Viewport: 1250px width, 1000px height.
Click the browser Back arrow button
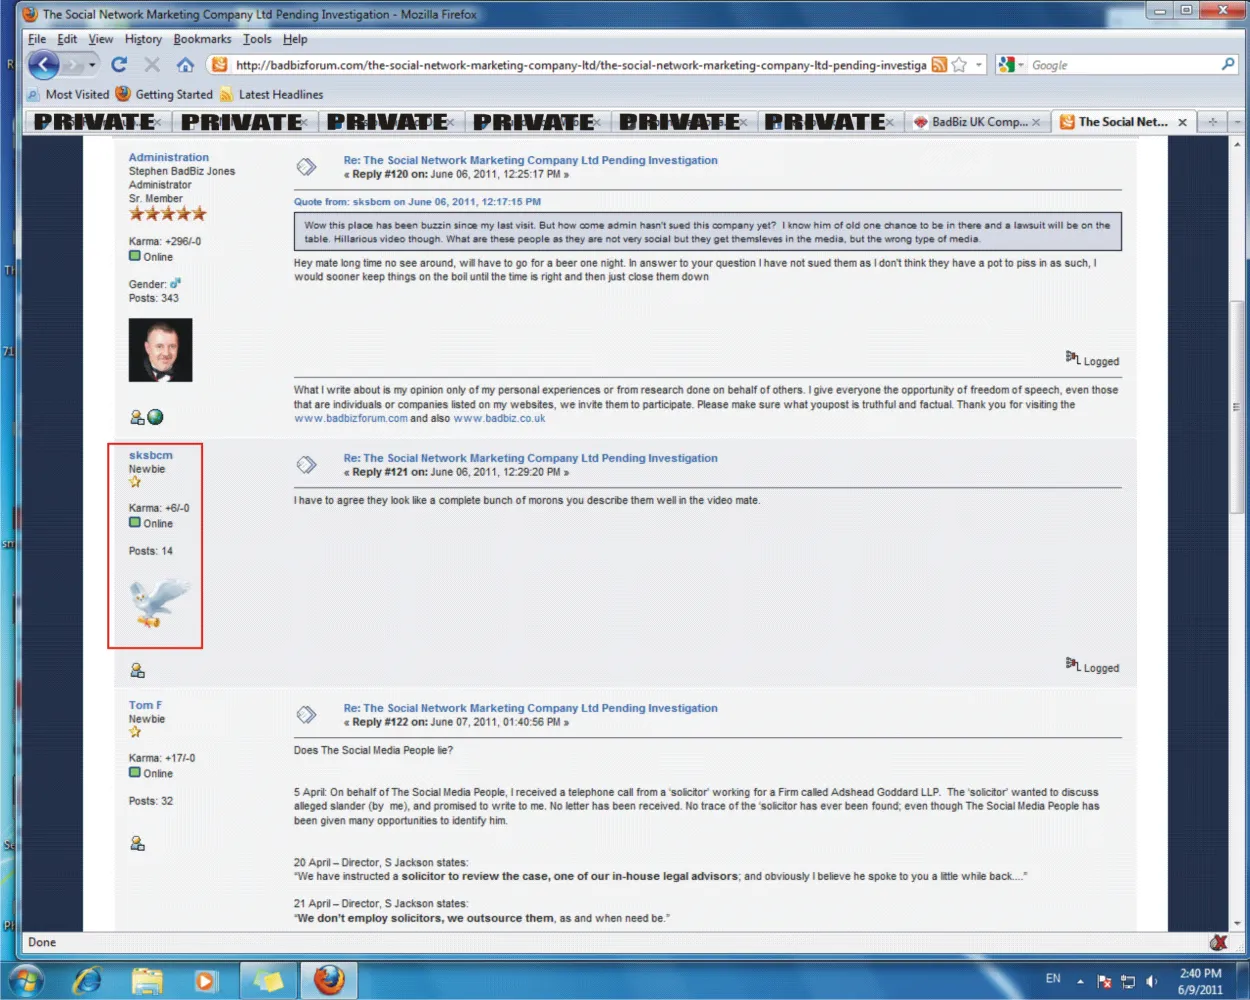(x=43, y=65)
